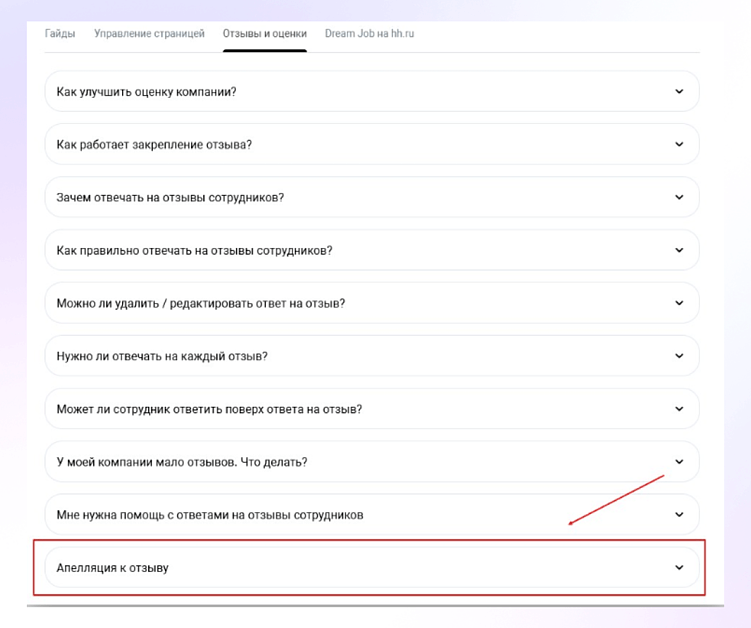Click text Можно ли удалить / редактировать ответ на отзыв?
The height and width of the screenshot is (628, 751).
tap(201, 304)
